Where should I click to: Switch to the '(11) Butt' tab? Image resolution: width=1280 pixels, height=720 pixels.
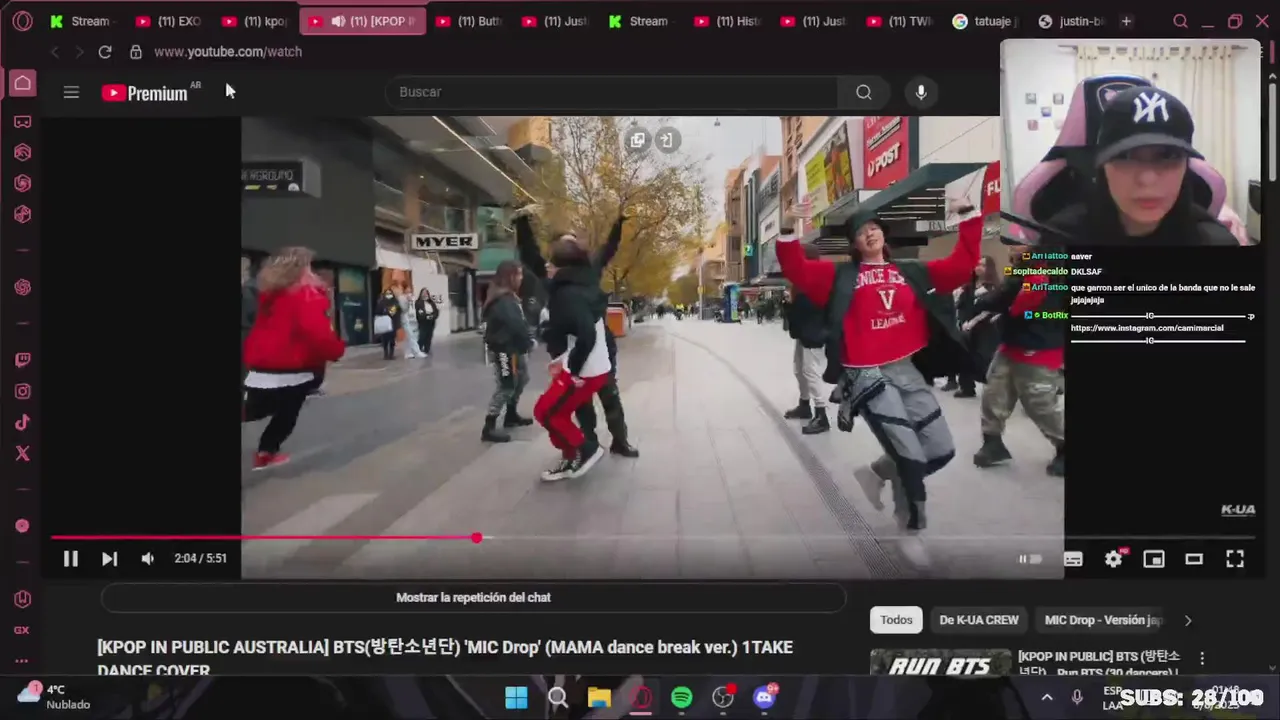pyautogui.click(x=468, y=21)
